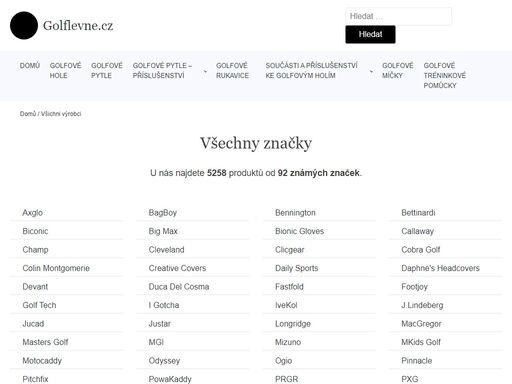Open Součásti a příslušenství ke golfovým holím
The height and width of the screenshot is (384, 512).
click(311, 71)
